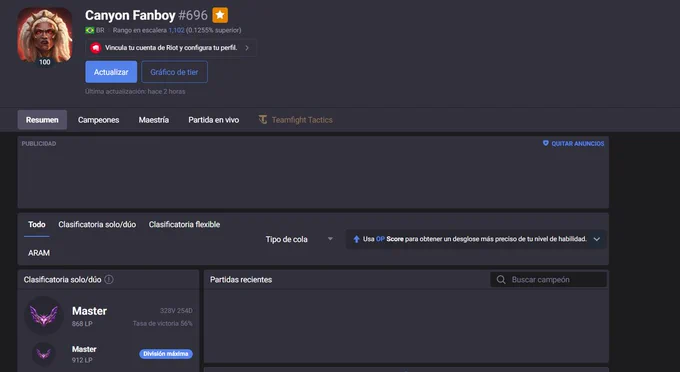This screenshot has width=680, height=372.
Task: Filter by Clasificatoria solo/dúo
Action: [97, 225]
